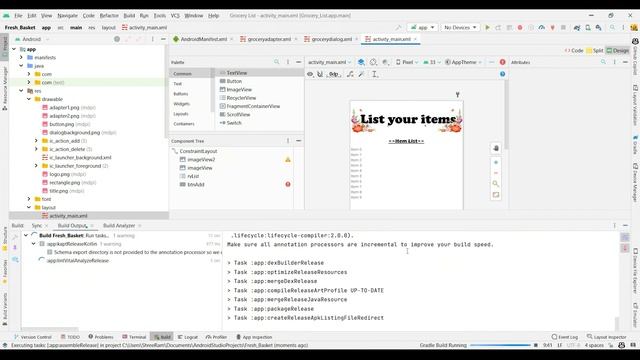
Task: Expand the ic_action_add folder
Action: pyautogui.click(x=36, y=141)
